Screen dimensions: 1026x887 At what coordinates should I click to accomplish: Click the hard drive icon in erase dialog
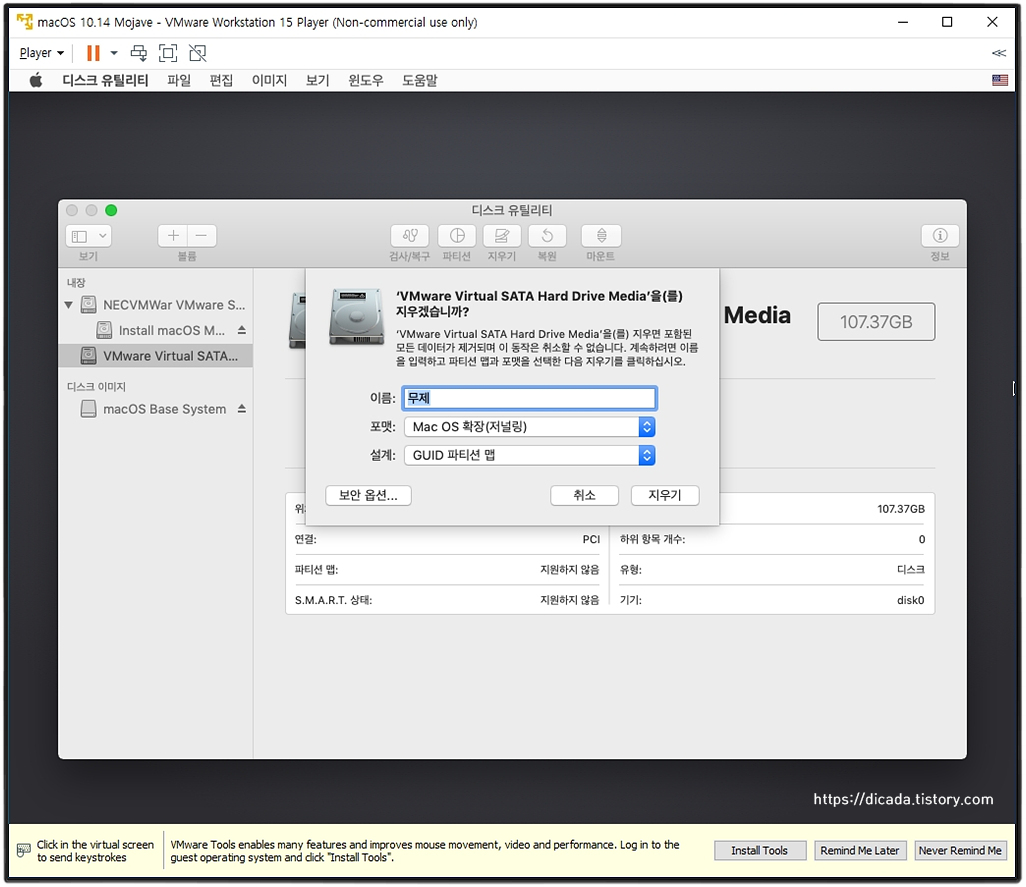pyautogui.click(x=357, y=317)
